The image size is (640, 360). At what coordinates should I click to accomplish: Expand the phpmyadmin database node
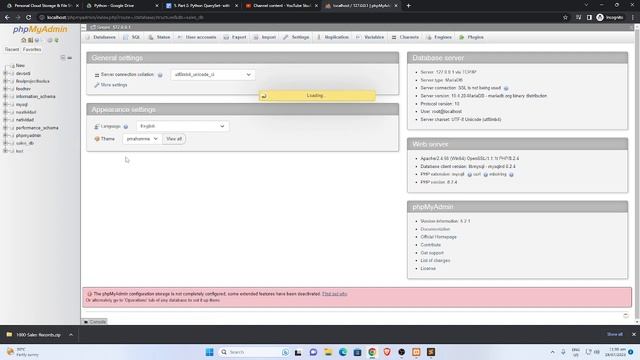[5, 136]
